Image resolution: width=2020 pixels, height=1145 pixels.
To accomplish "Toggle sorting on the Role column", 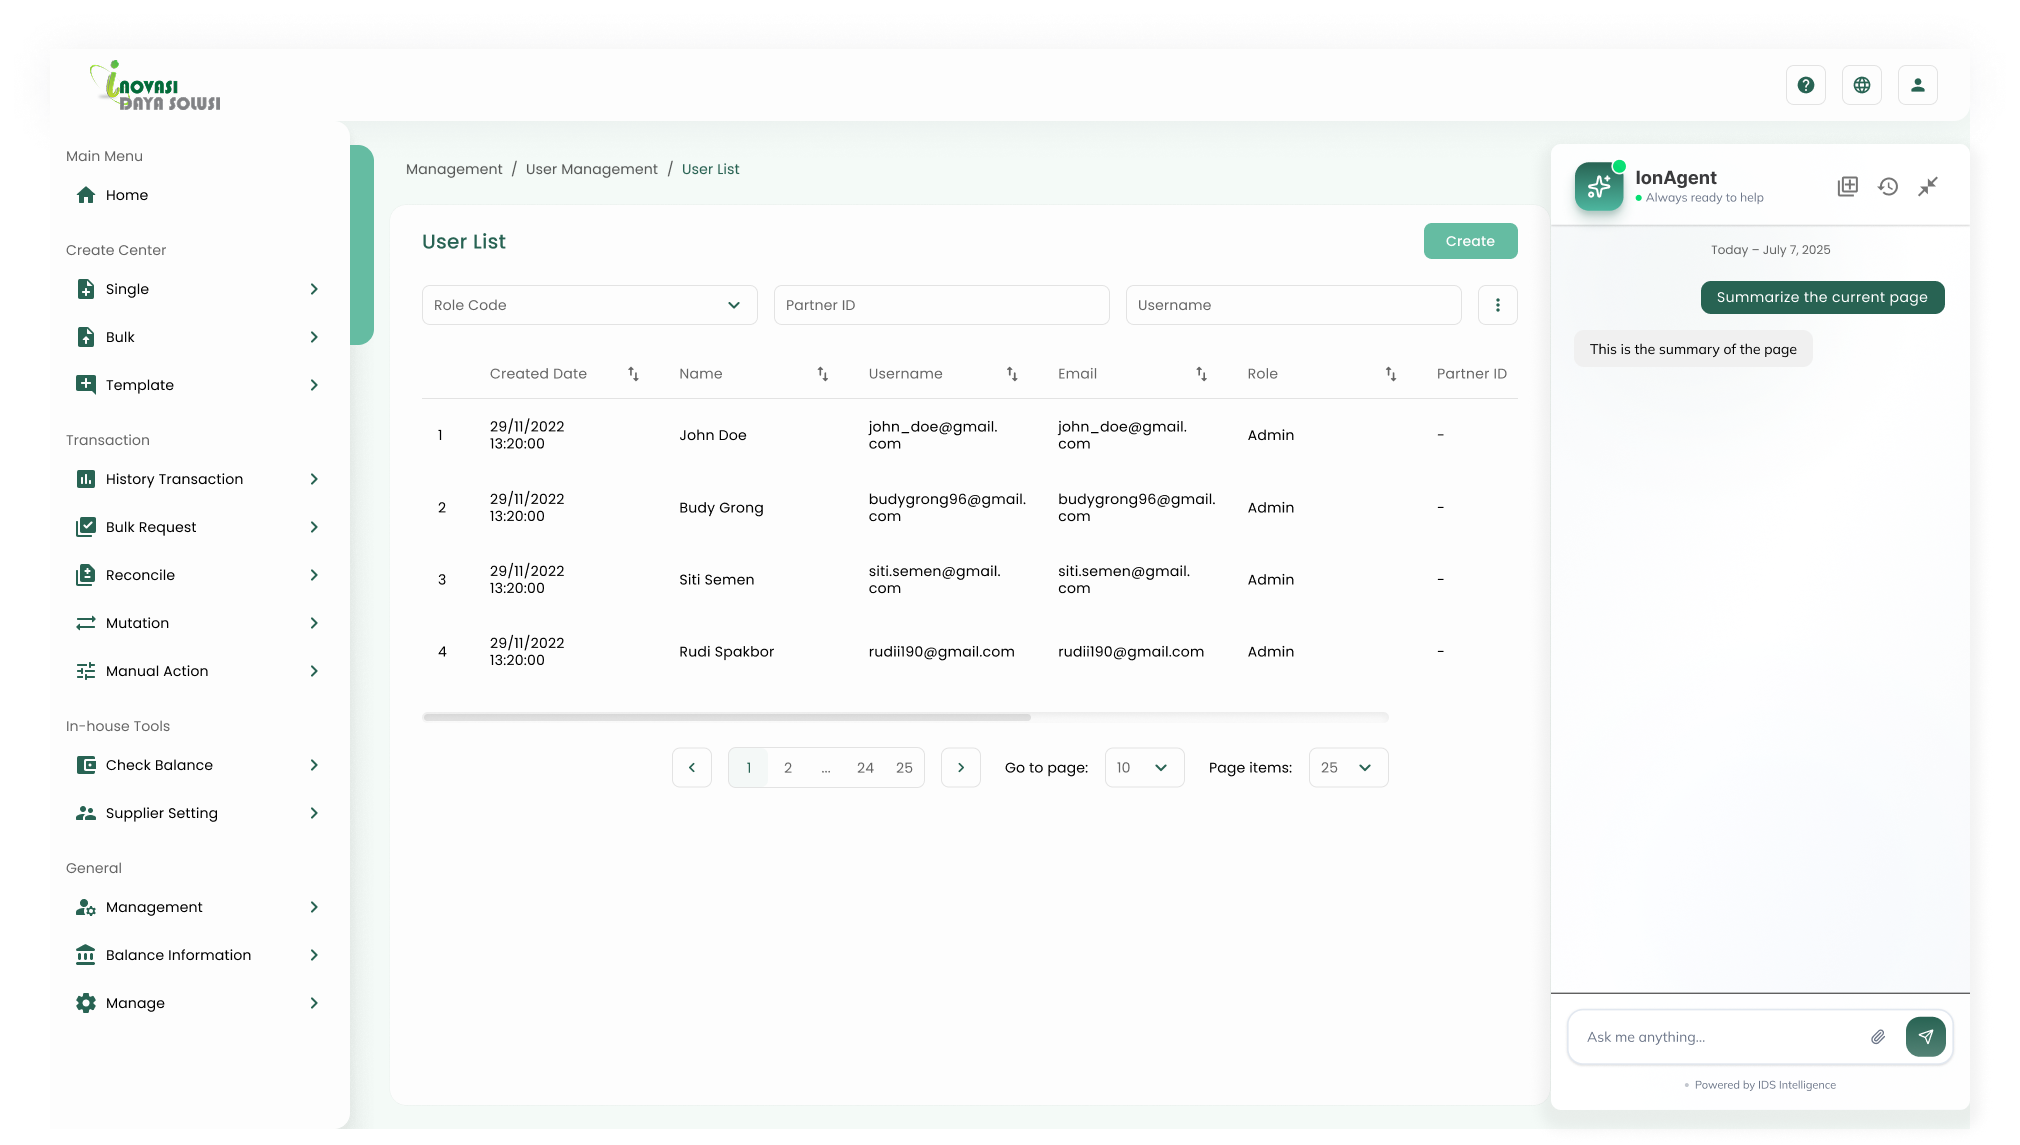I will 1390,374.
